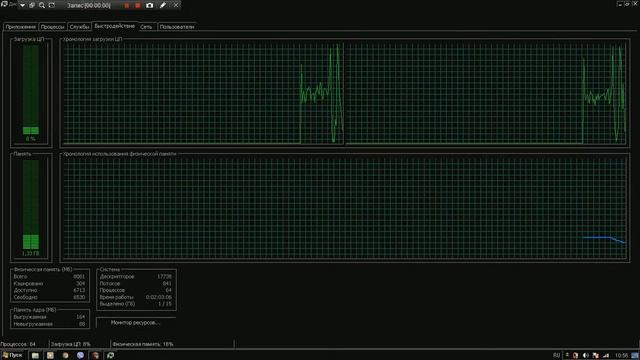Switch to the Процессы tab

pyautogui.click(x=53, y=27)
